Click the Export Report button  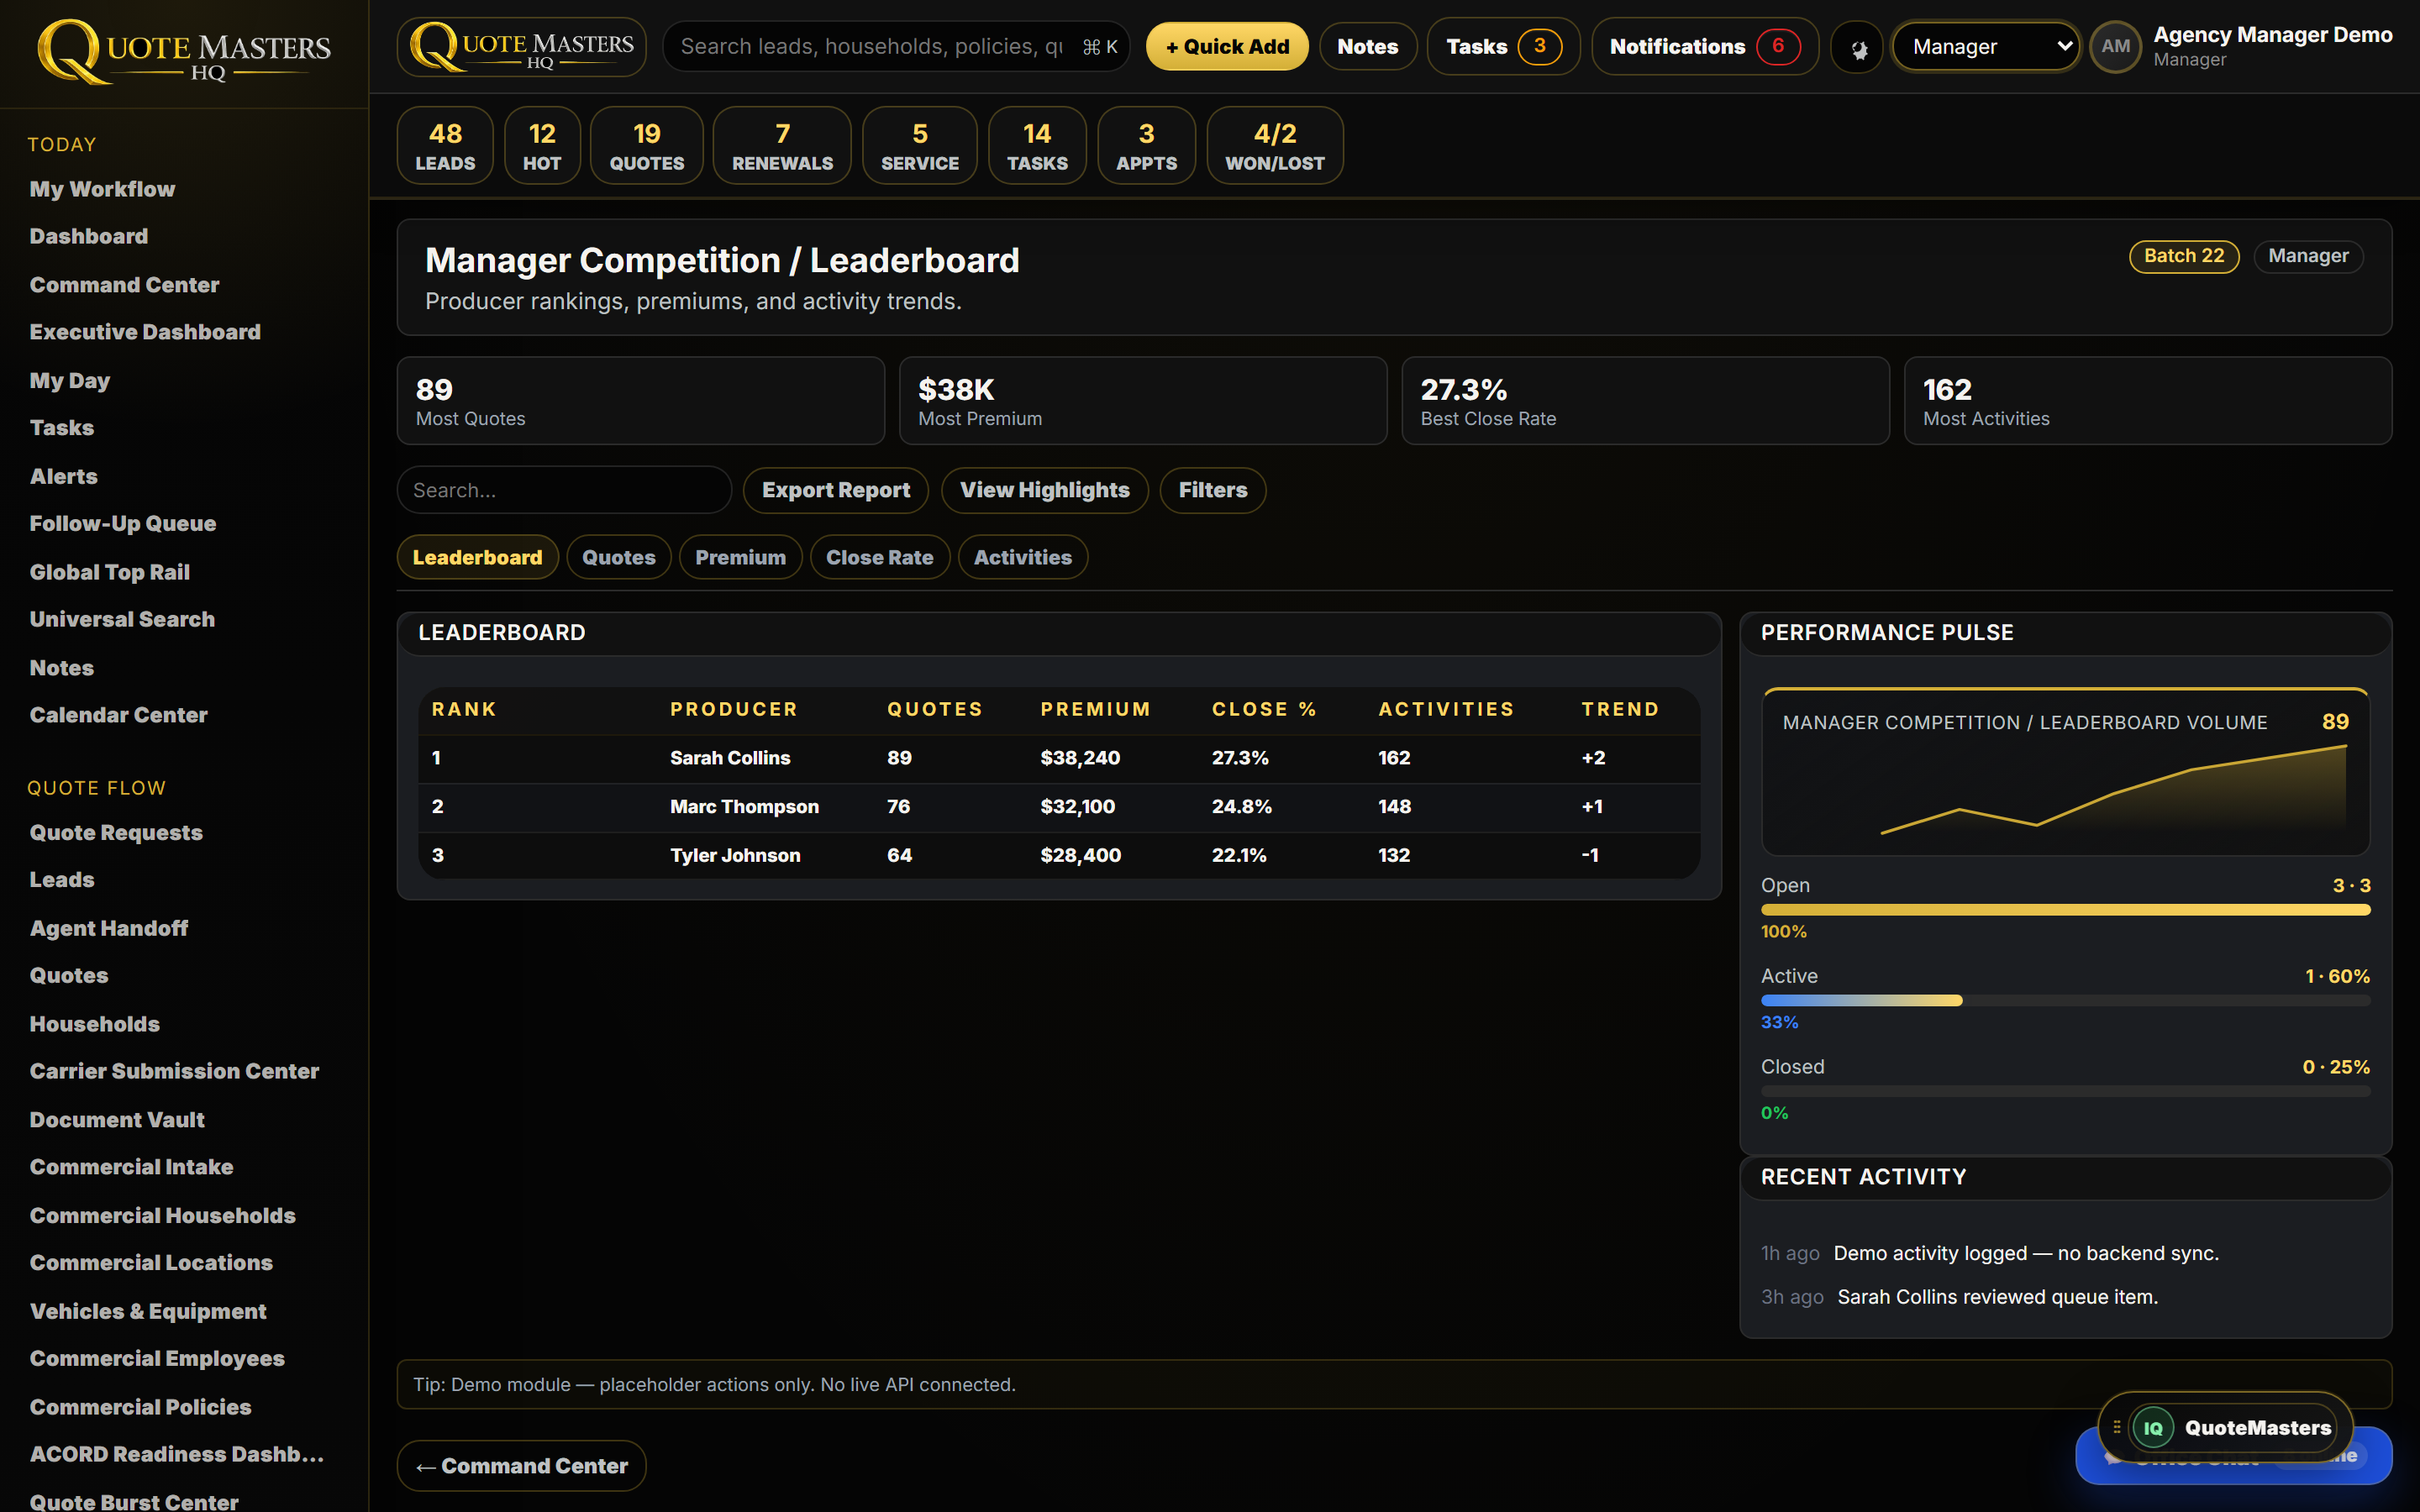835,490
